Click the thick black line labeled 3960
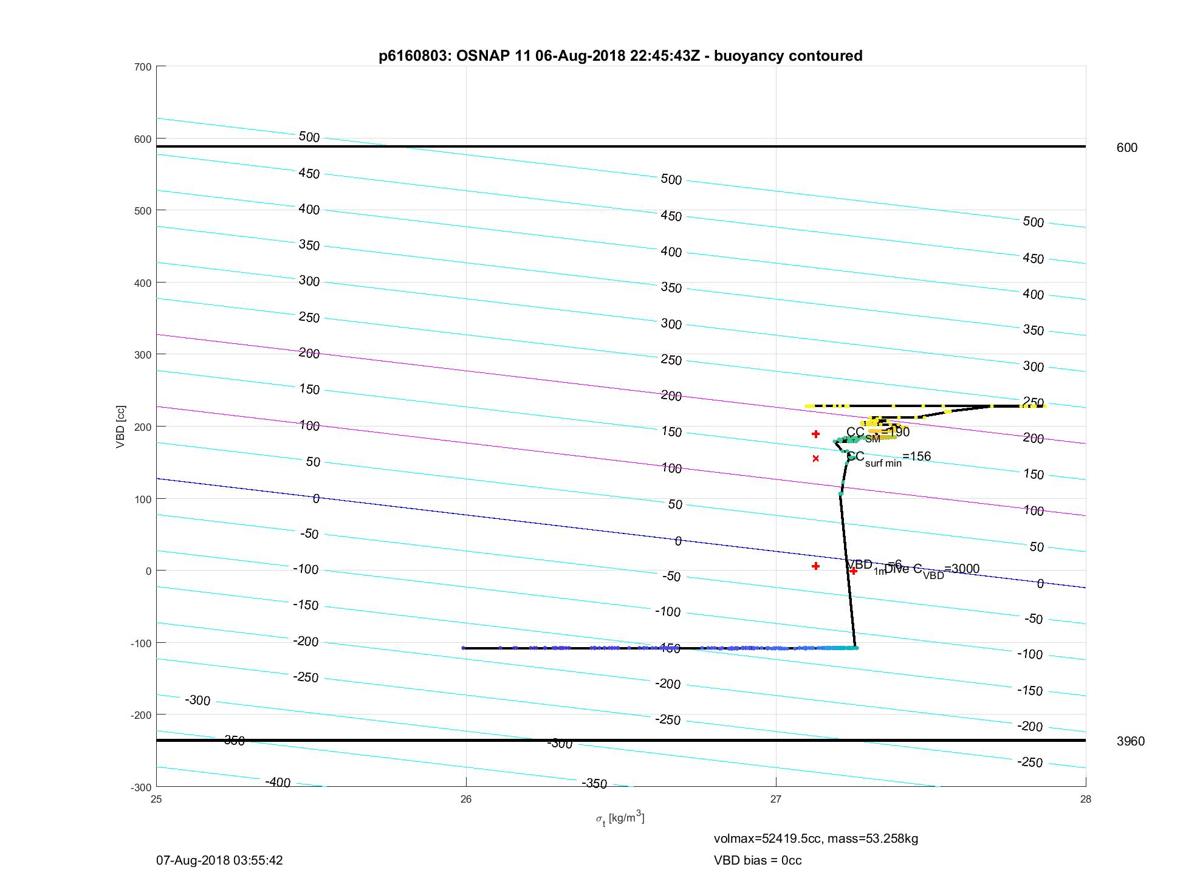1200x885 pixels. pos(620,740)
